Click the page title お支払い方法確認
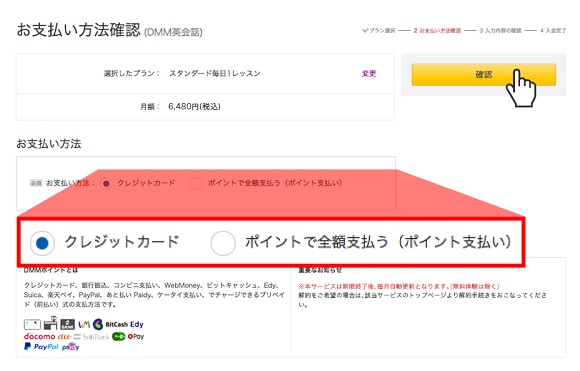Image resolution: width=580 pixels, height=371 pixels. coord(79,30)
